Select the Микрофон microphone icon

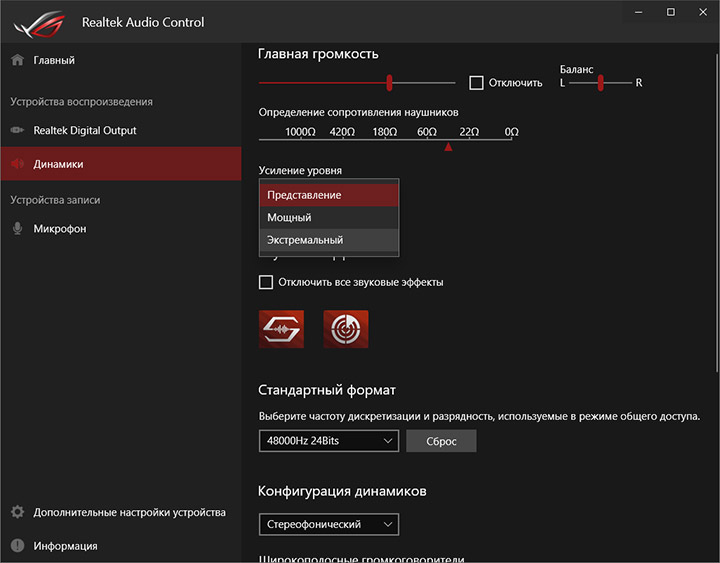coord(16,229)
